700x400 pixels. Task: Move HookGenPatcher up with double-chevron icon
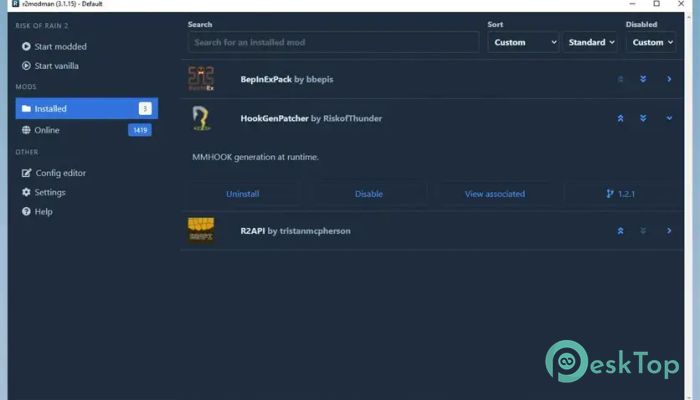pos(620,118)
